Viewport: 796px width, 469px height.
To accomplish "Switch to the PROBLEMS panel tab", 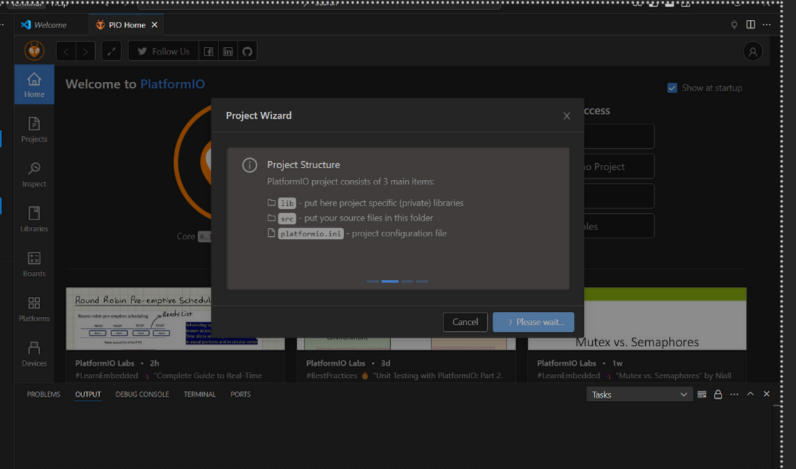I will tap(43, 394).
